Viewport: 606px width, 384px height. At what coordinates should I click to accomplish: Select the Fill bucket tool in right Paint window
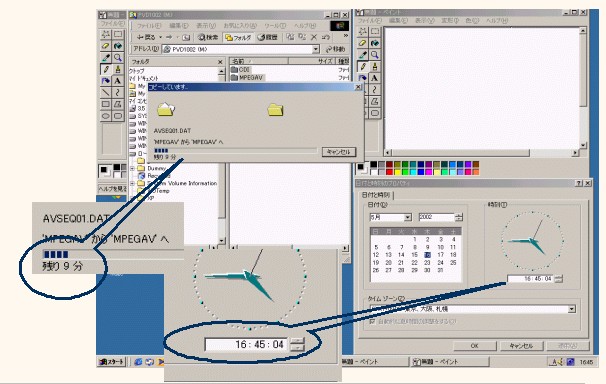374,43
